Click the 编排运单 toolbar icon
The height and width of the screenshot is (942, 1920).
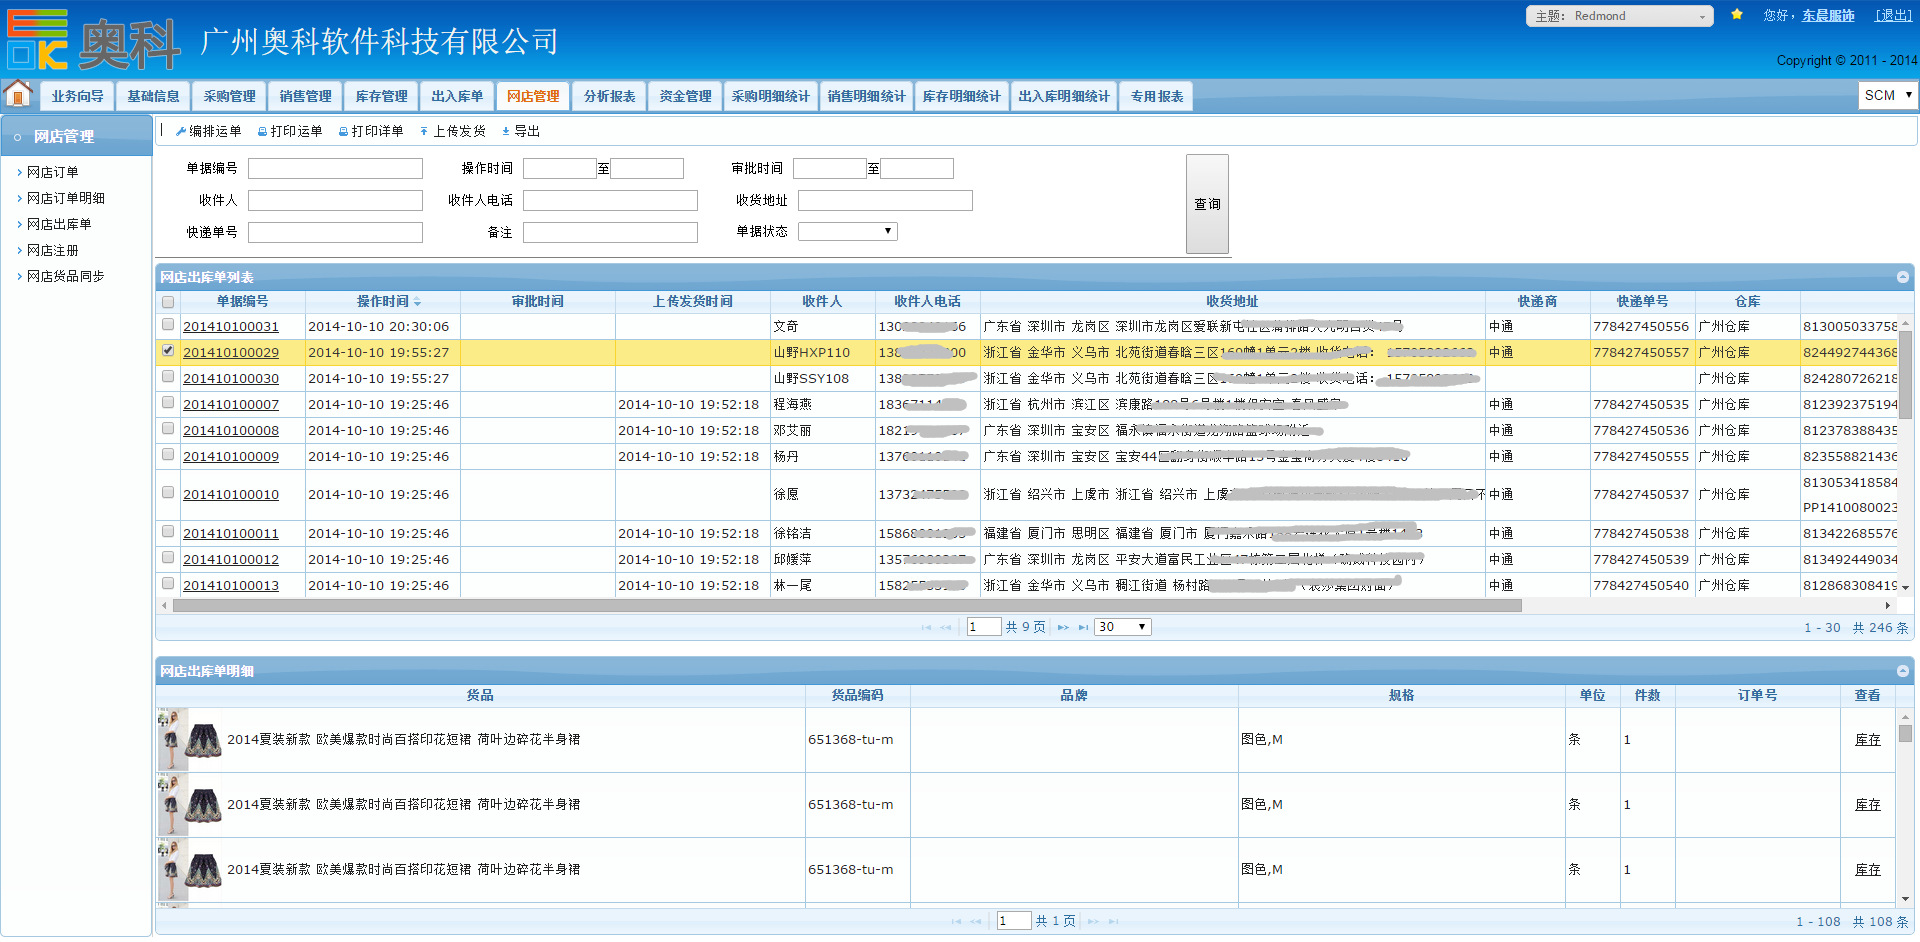click(181, 132)
